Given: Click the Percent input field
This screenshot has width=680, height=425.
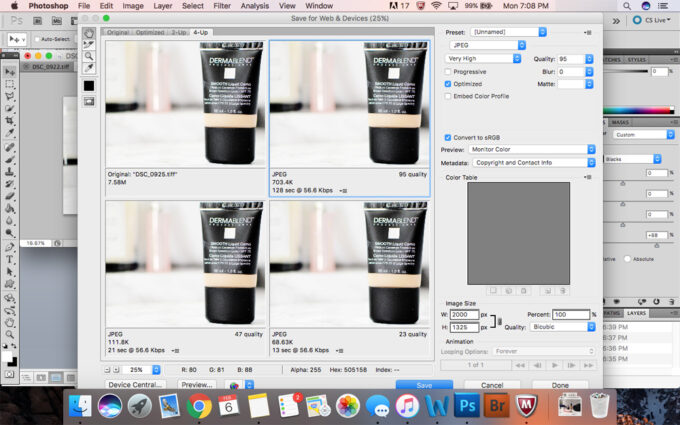Looking at the screenshot, I should 571,314.
